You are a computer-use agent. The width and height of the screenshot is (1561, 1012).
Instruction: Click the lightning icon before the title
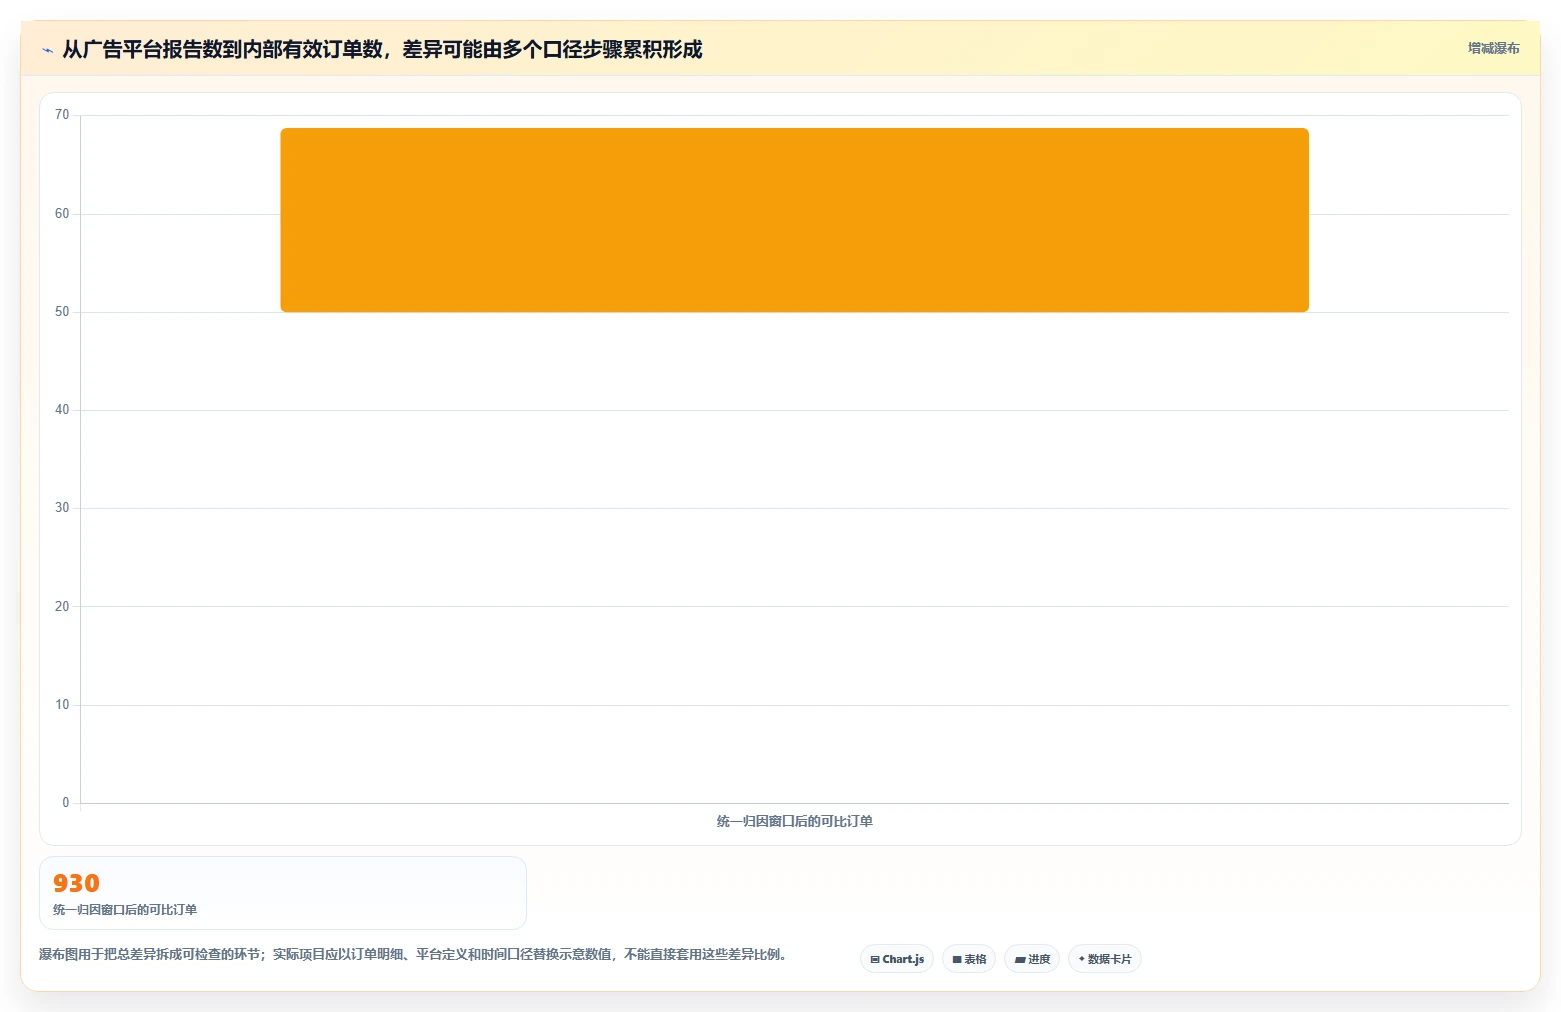(x=47, y=50)
